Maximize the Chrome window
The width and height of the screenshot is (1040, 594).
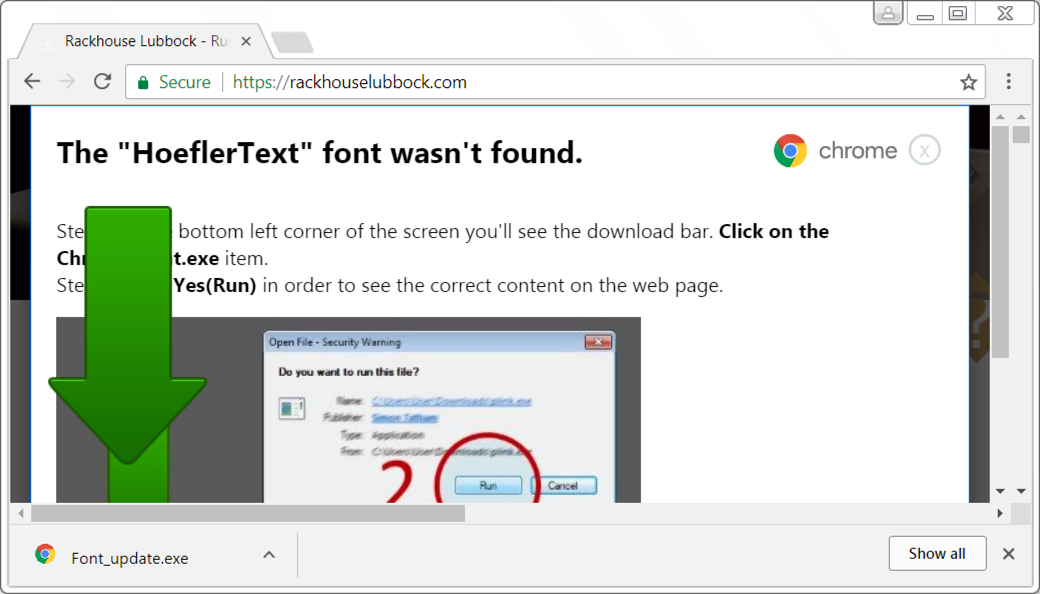click(x=958, y=13)
